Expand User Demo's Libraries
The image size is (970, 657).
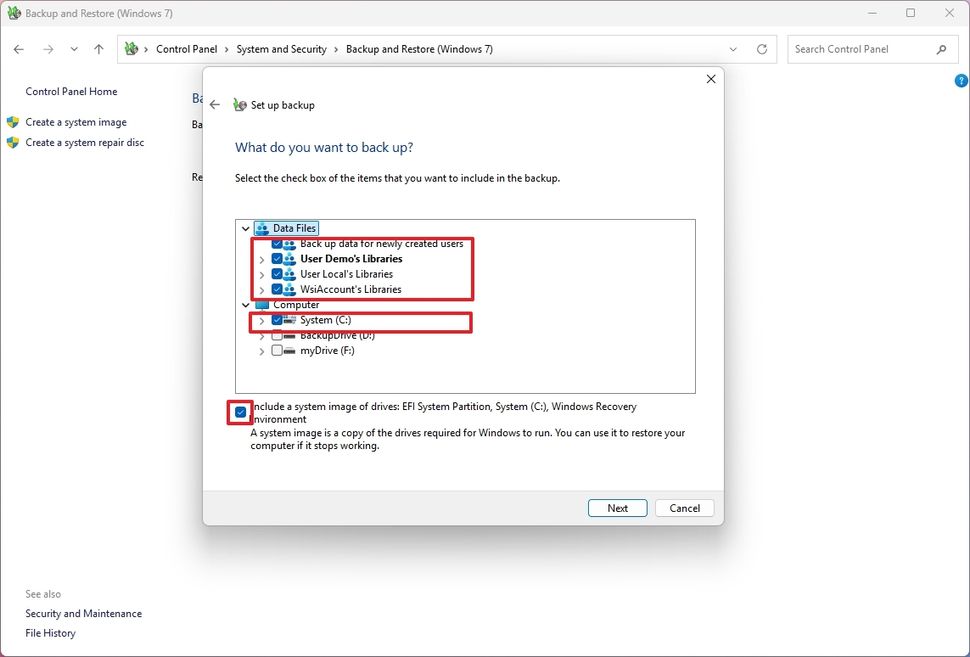pos(262,258)
